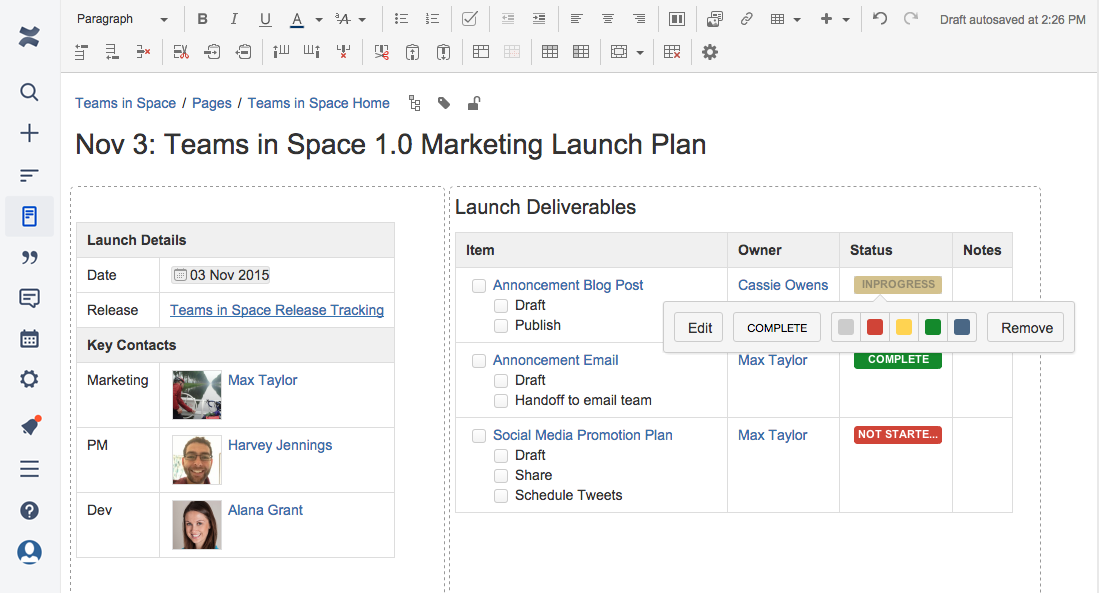Click the page labels tag icon
Viewport: 1099px width, 593px height.
tap(444, 103)
